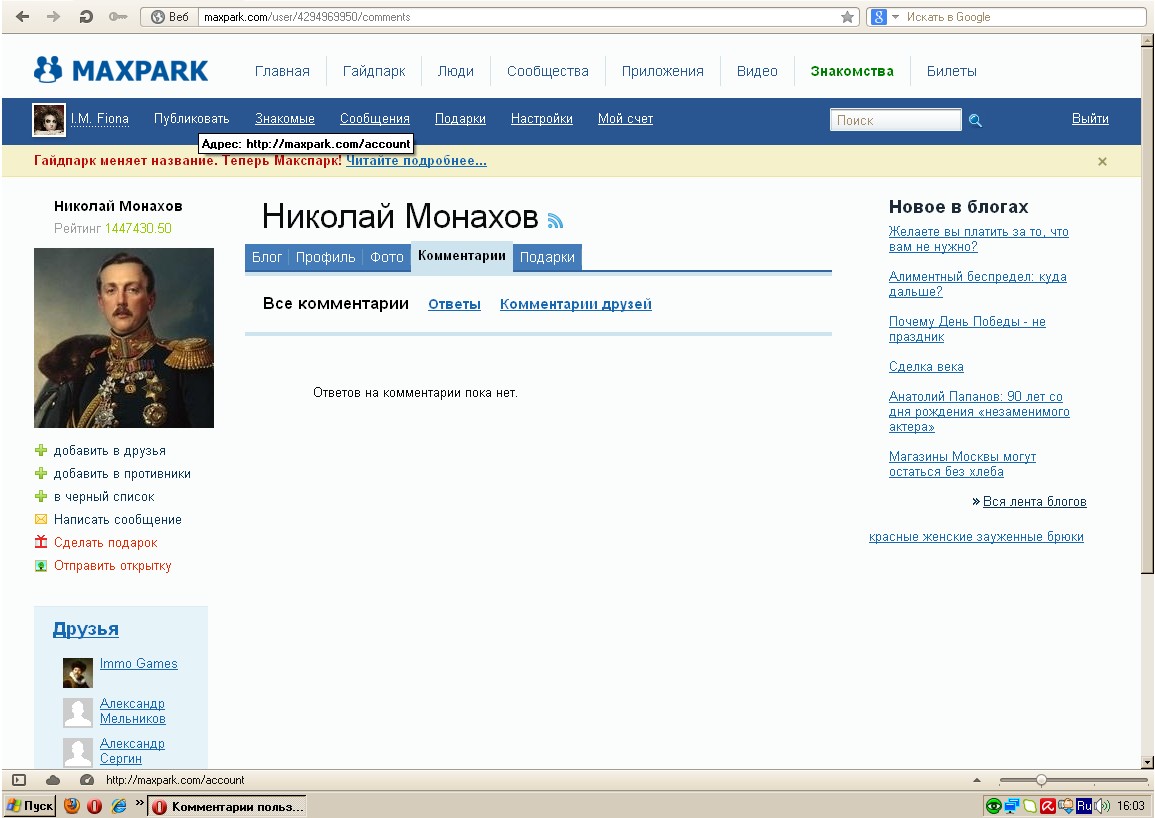Click the plus icon by в черный список
The height and width of the screenshot is (818, 1155).
pyautogui.click(x=41, y=496)
